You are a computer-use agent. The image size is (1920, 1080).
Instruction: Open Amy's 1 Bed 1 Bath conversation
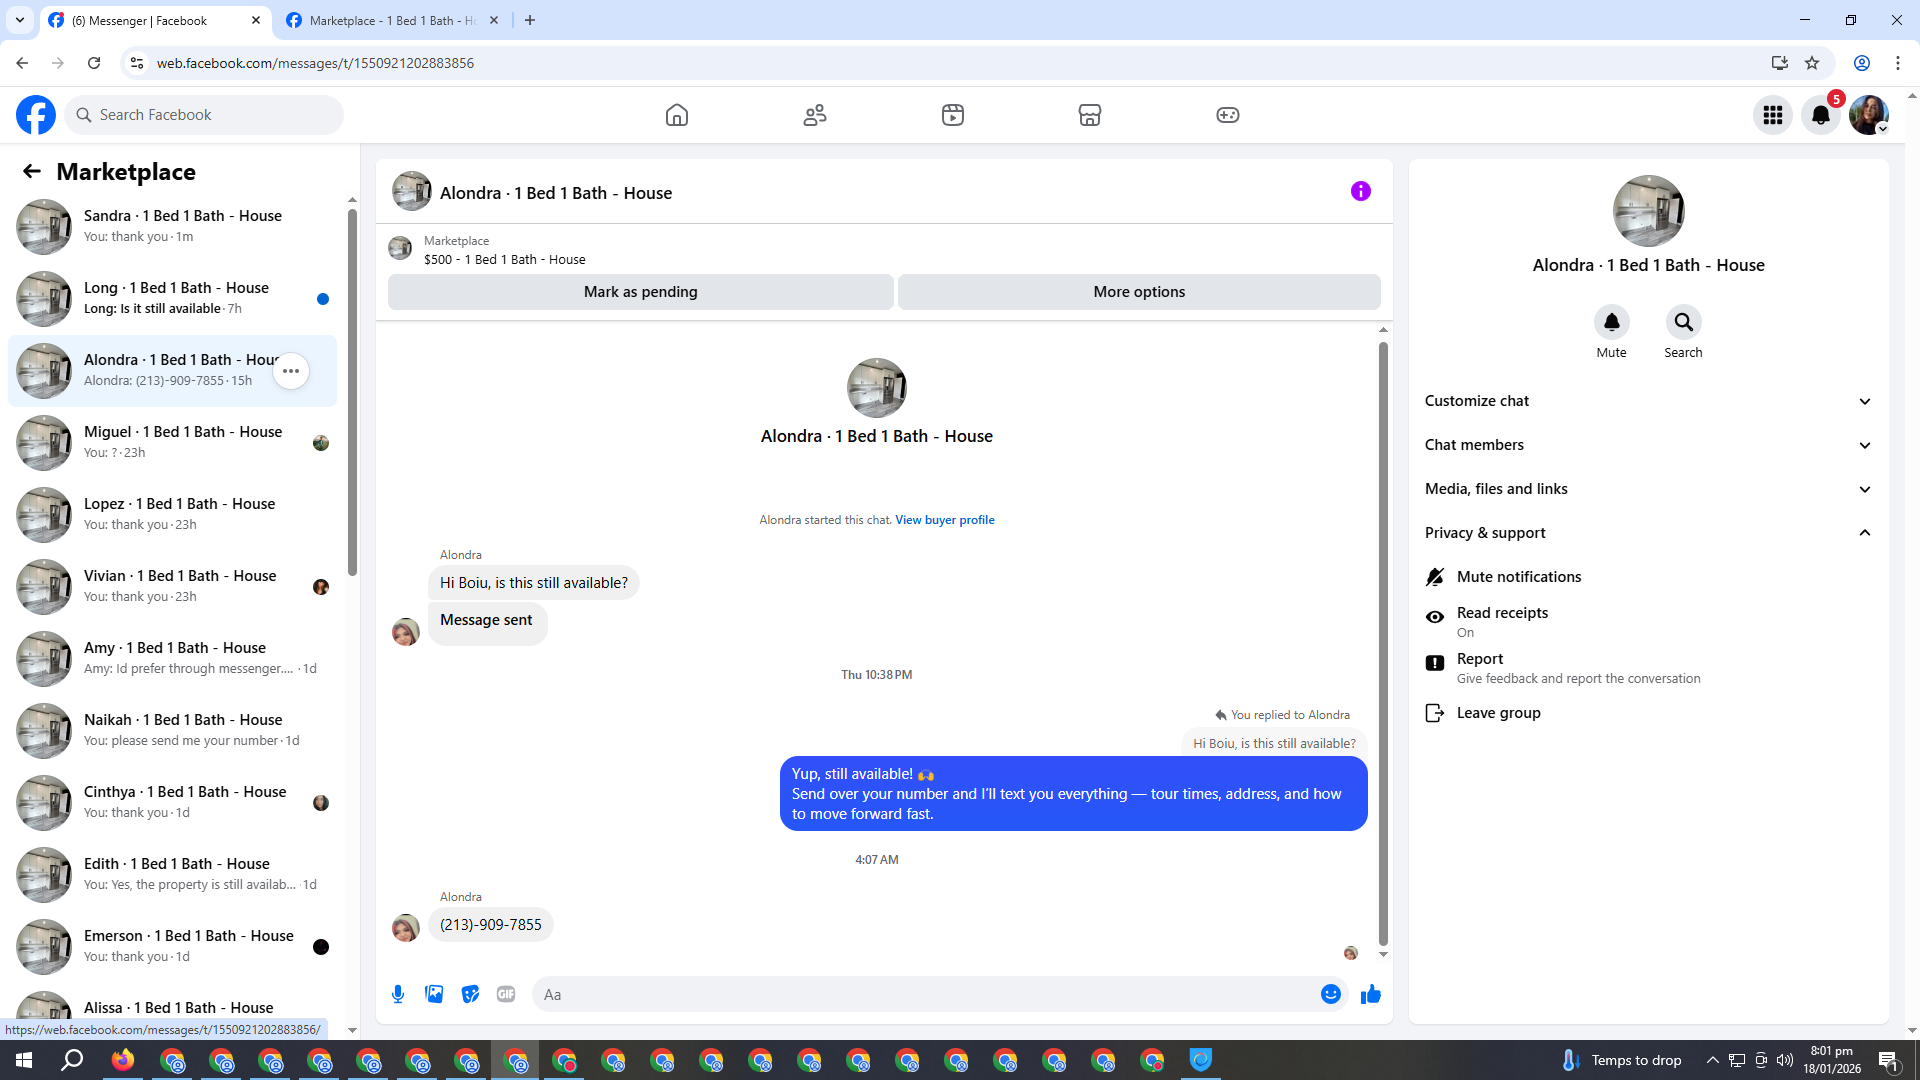(175, 658)
